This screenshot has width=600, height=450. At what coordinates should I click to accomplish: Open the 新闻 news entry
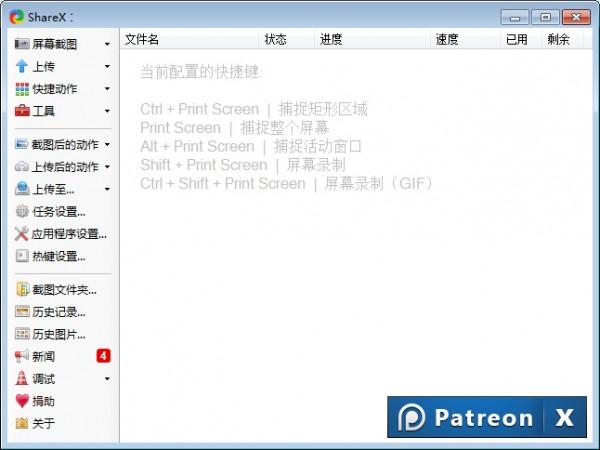coord(43,356)
